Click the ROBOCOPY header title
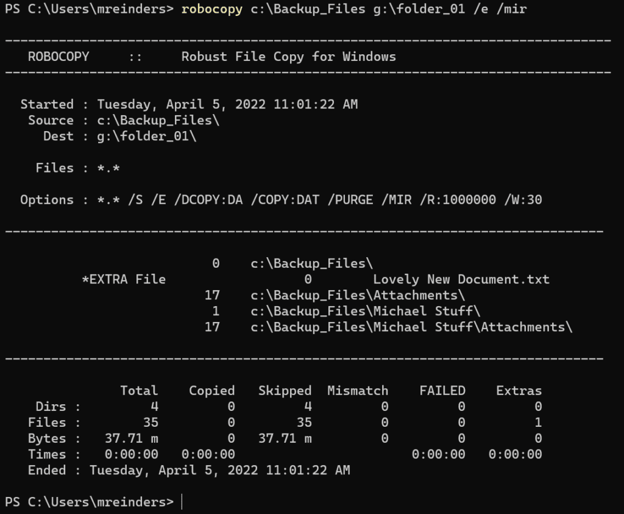This screenshot has width=624, height=514. point(58,56)
